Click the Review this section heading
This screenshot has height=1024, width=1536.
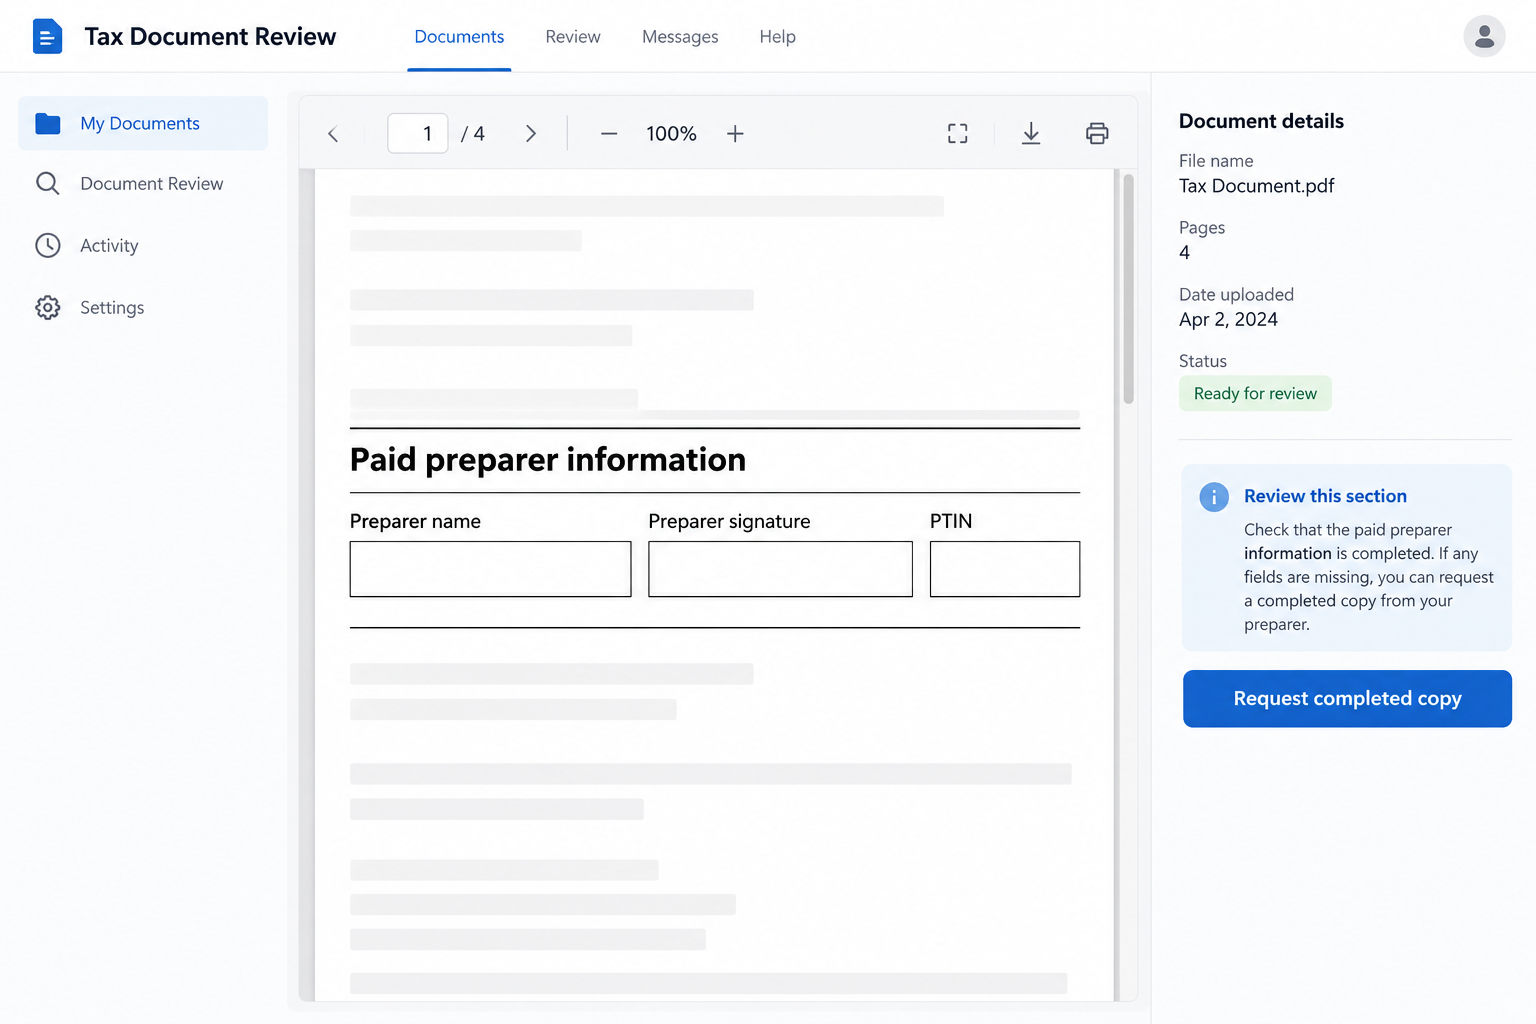[1325, 496]
